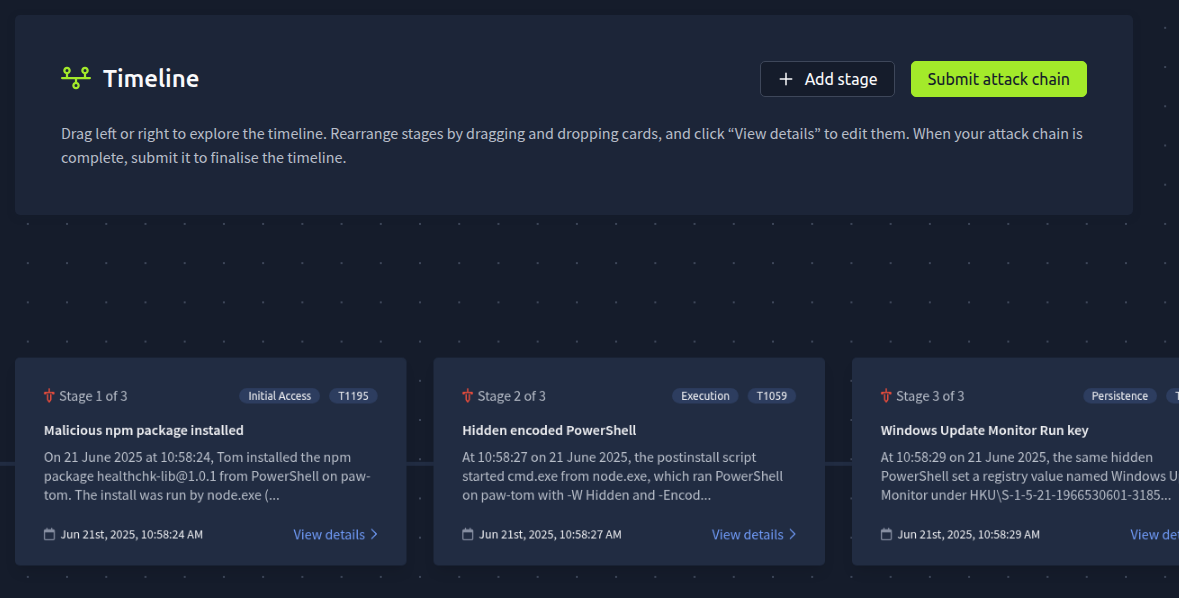The image size is (1179, 598).
Task: Click the red icon beside Stage 1 of 3
Action: tap(49, 396)
